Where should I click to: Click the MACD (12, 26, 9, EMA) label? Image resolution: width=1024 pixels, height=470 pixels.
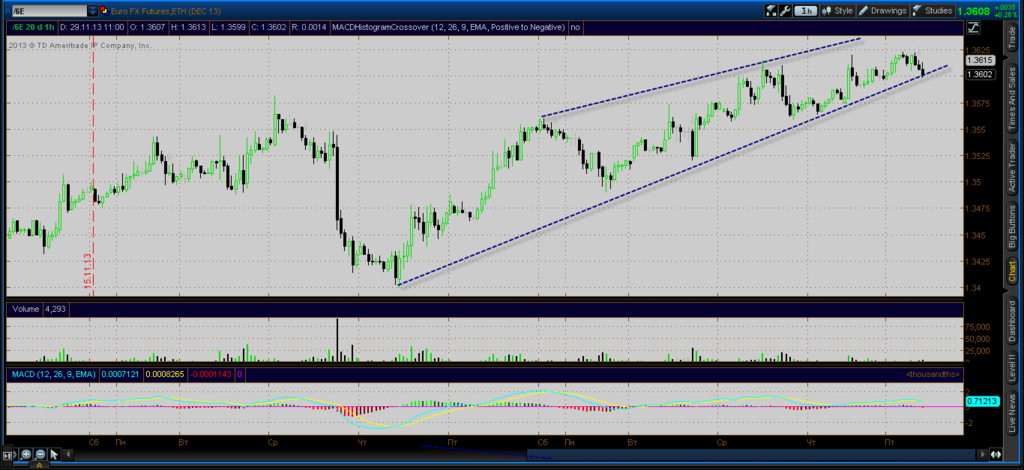coord(52,374)
